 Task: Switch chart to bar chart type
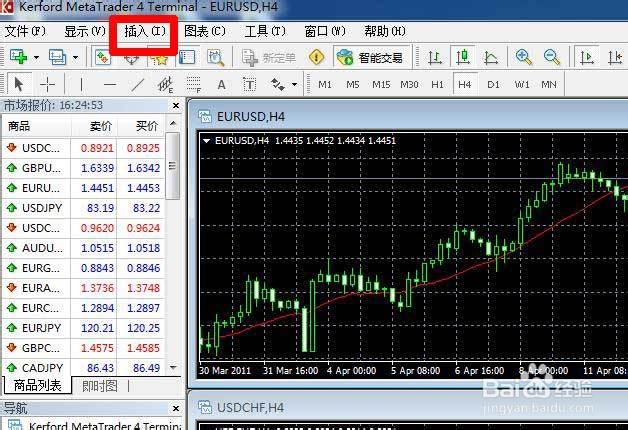pos(435,57)
